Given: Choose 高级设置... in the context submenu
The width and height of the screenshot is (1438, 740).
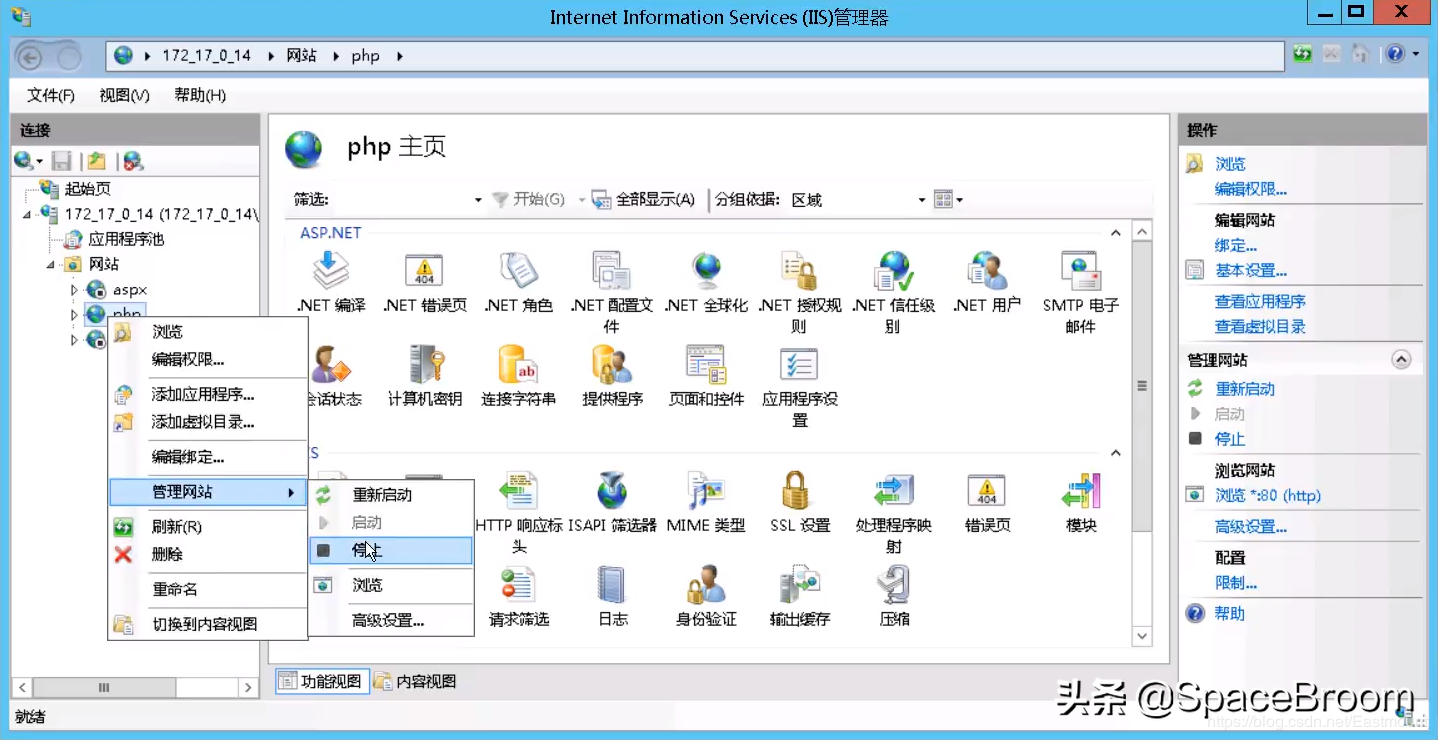Looking at the screenshot, I should coord(391,620).
